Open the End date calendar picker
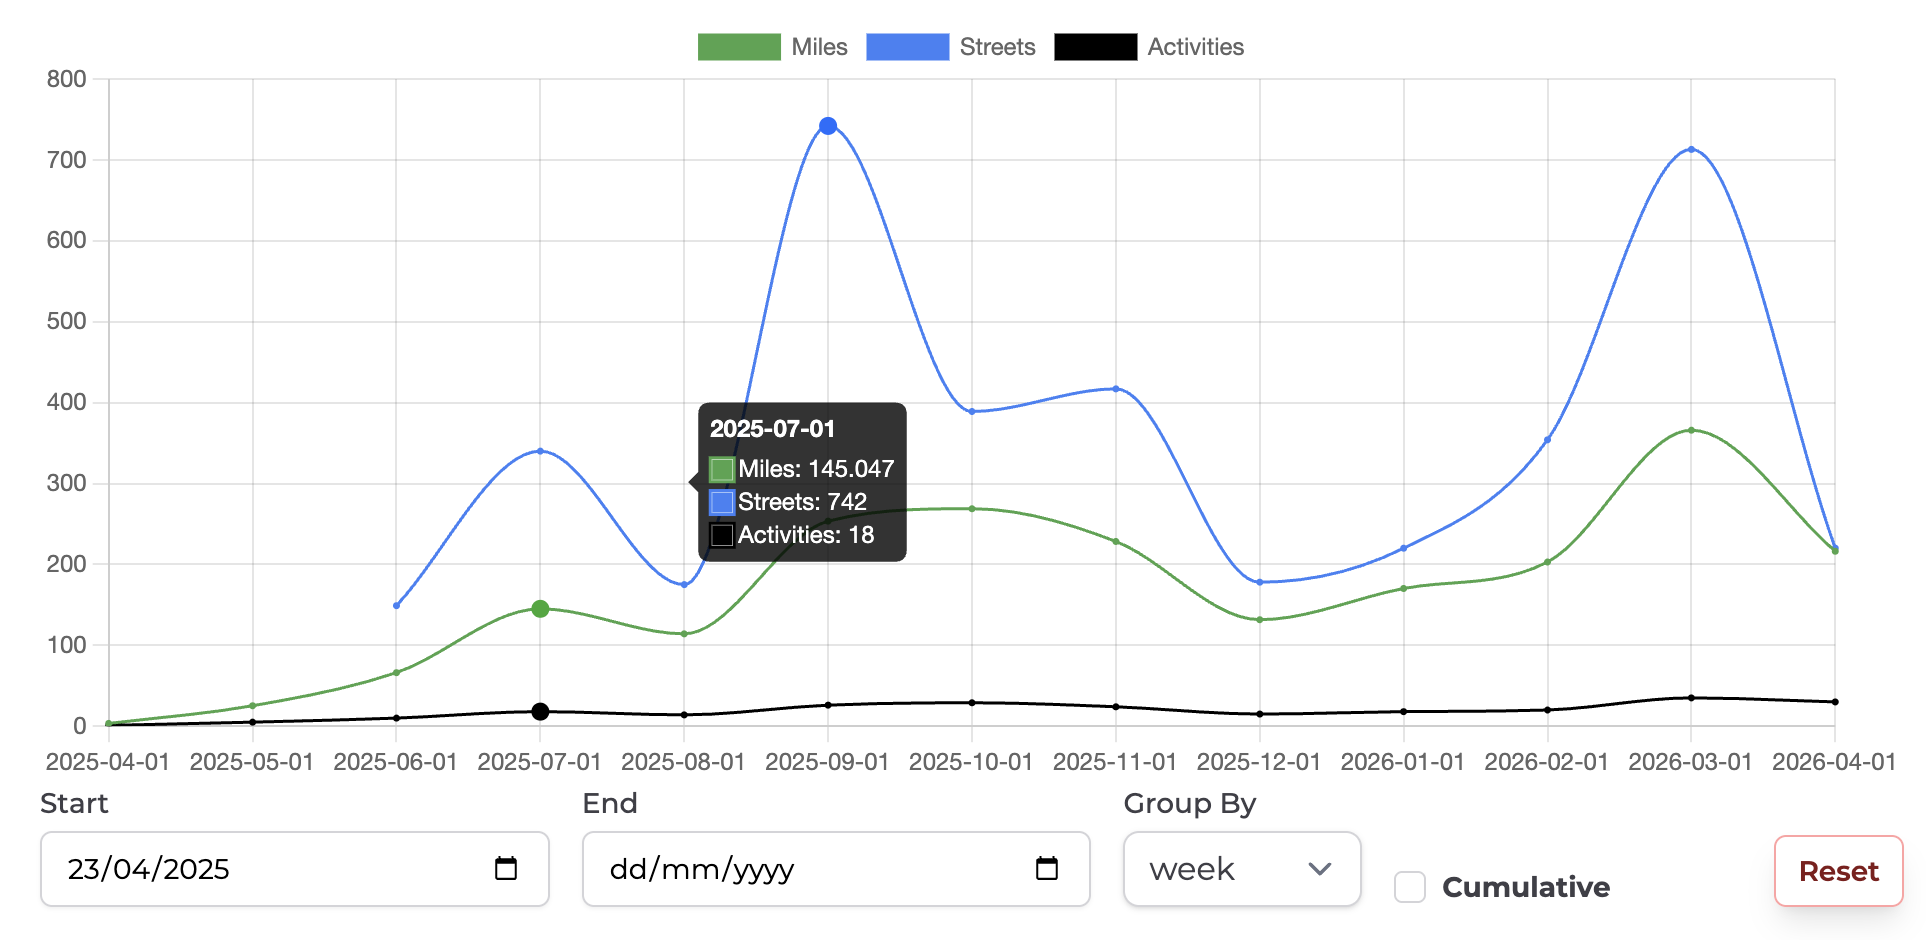1926x940 pixels. click(1046, 869)
